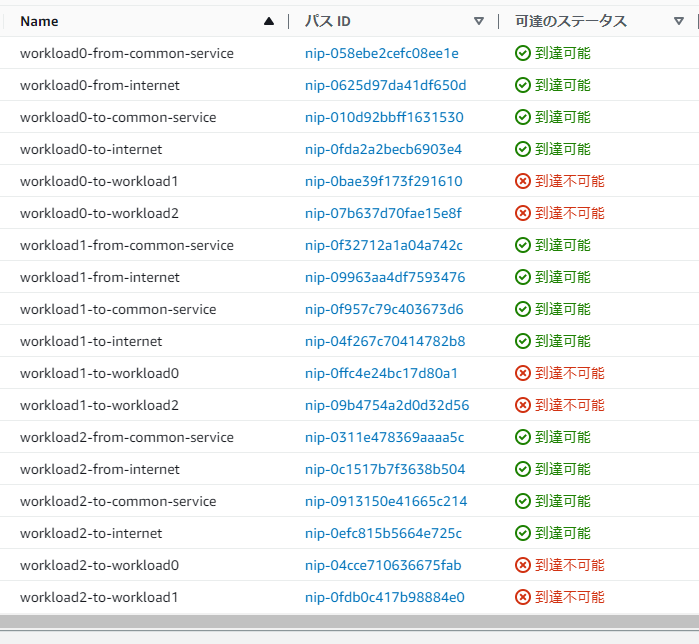
Task: Sort by パス ID column arrow
Action: point(479,21)
